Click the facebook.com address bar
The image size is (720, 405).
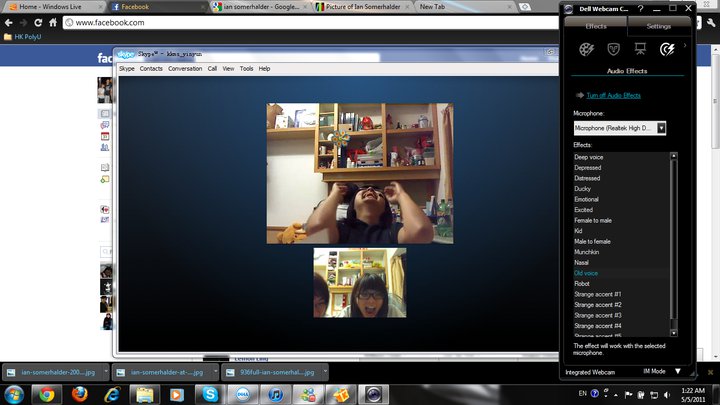click(310, 22)
